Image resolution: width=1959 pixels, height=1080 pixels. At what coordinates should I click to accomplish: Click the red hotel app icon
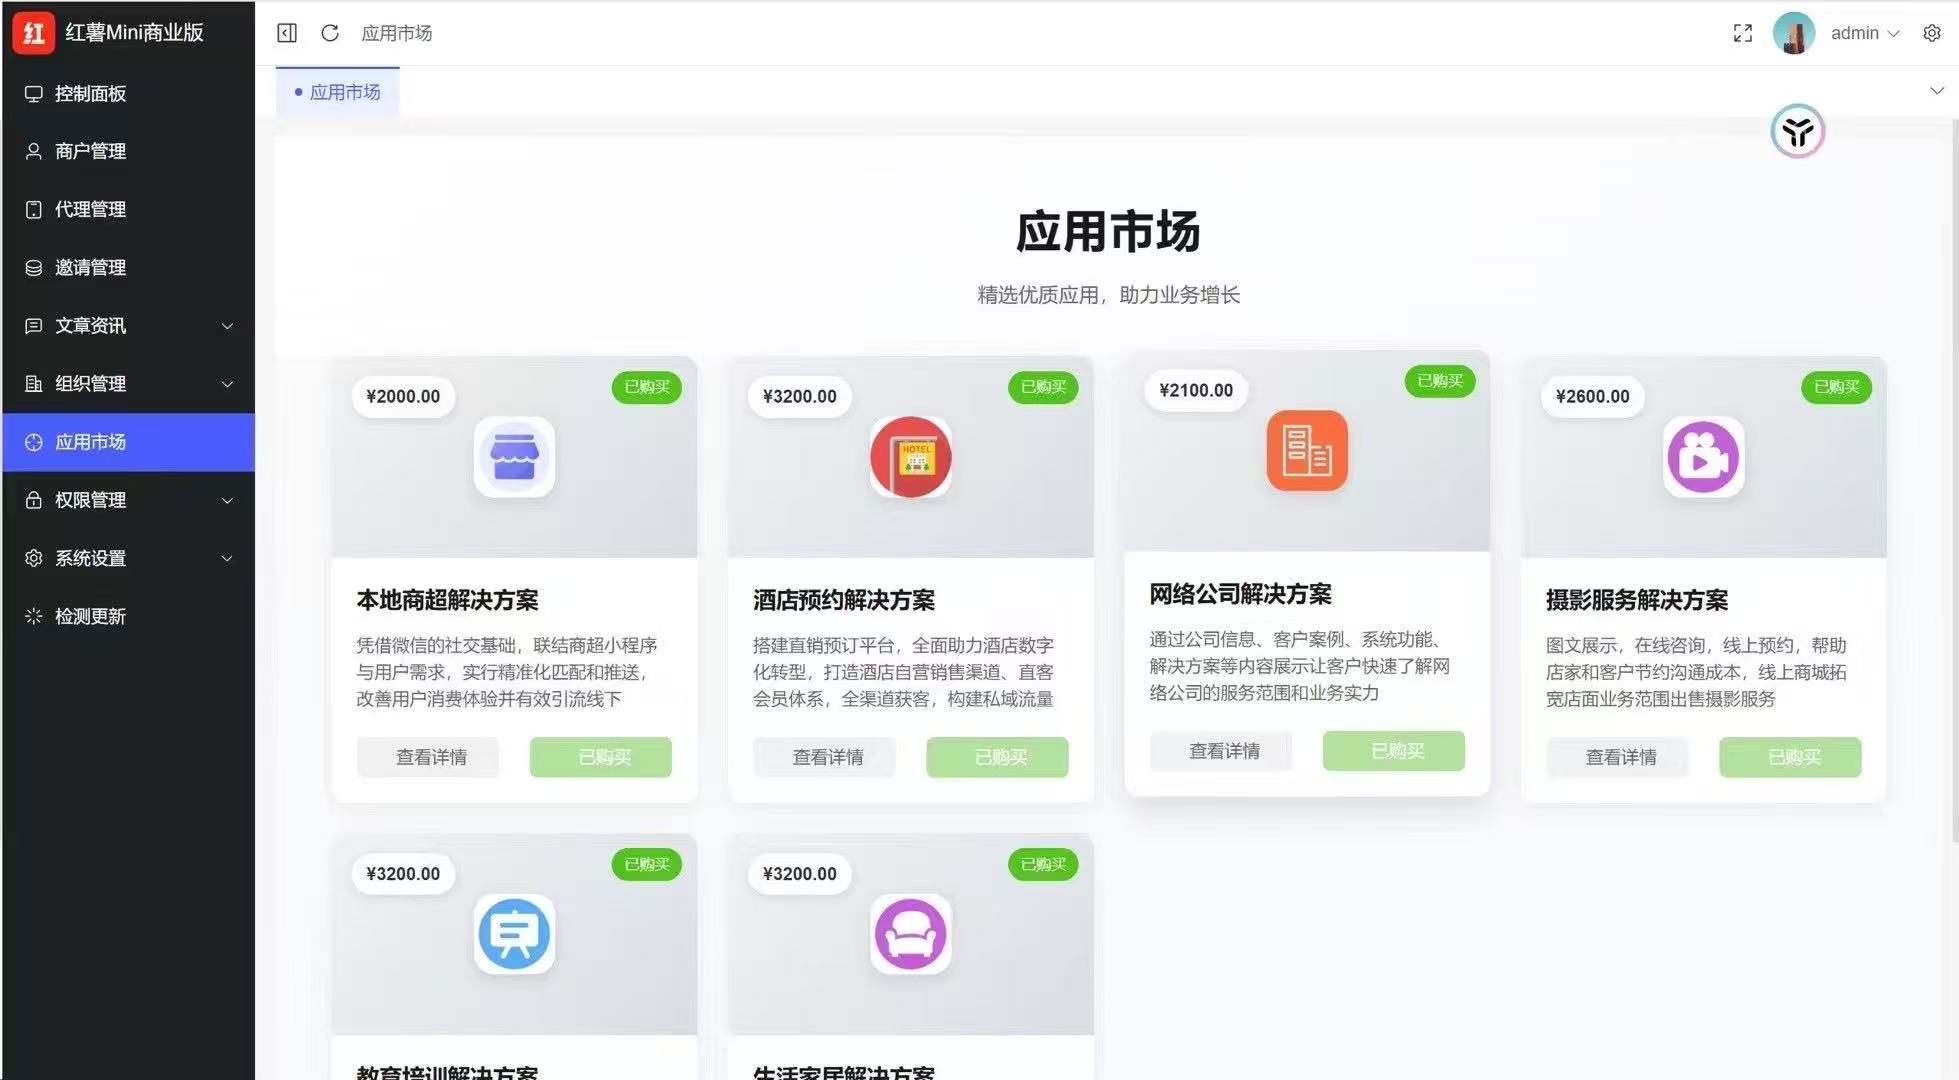pos(910,457)
